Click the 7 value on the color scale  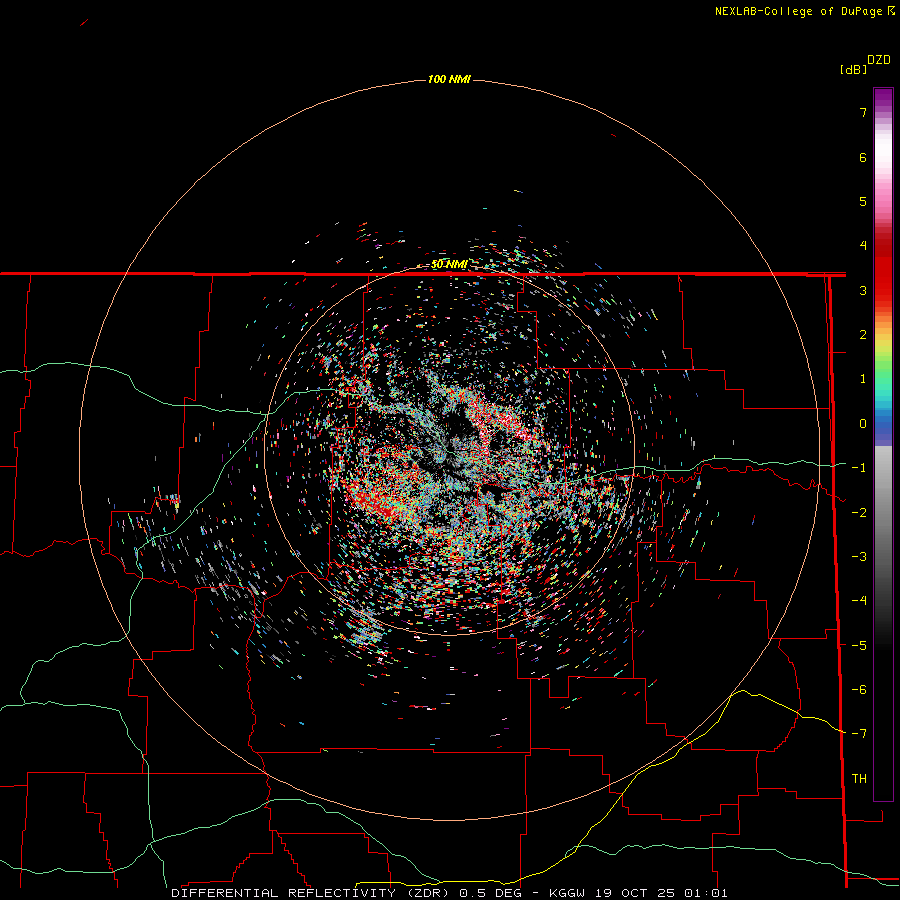pos(863,112)
